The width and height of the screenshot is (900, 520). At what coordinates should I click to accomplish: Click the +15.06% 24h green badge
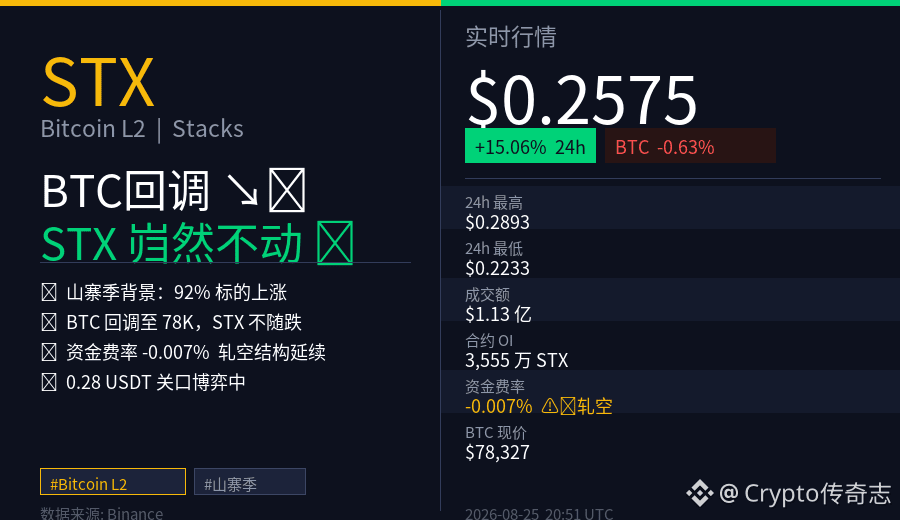(530, 146)
